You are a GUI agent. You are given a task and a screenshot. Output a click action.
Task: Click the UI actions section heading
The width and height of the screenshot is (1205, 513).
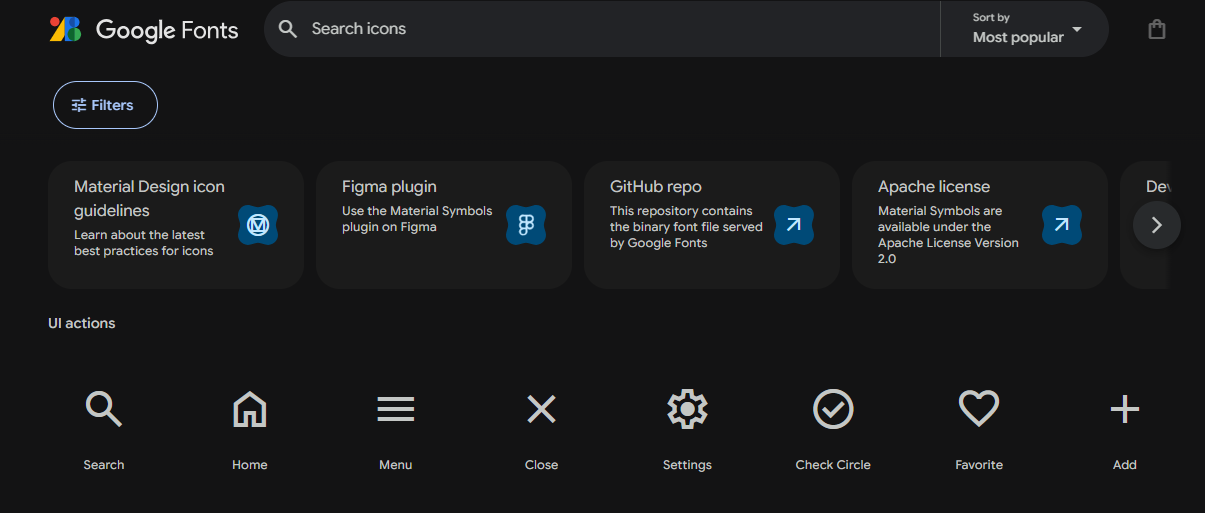coord(82,323)
